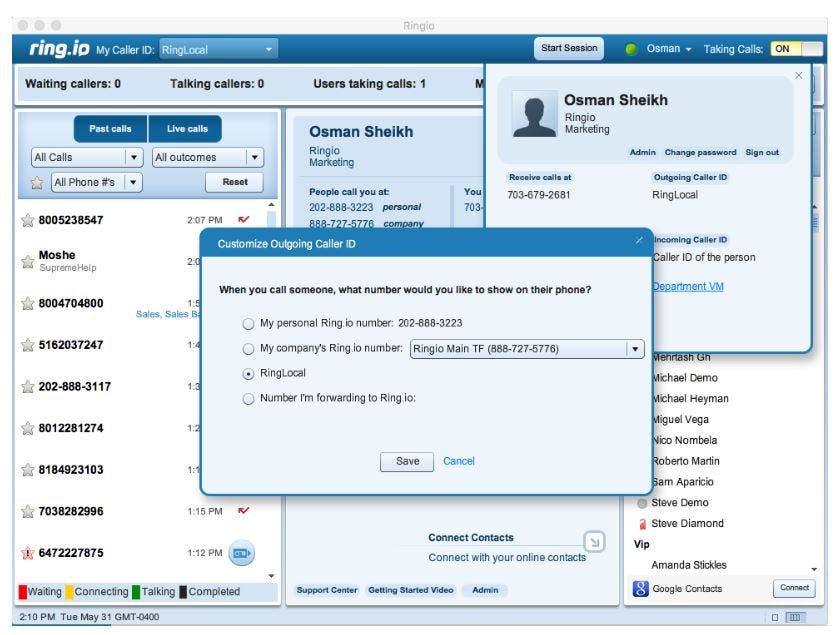Click up arrow of call list scrollbar

[x=271, y=205]
